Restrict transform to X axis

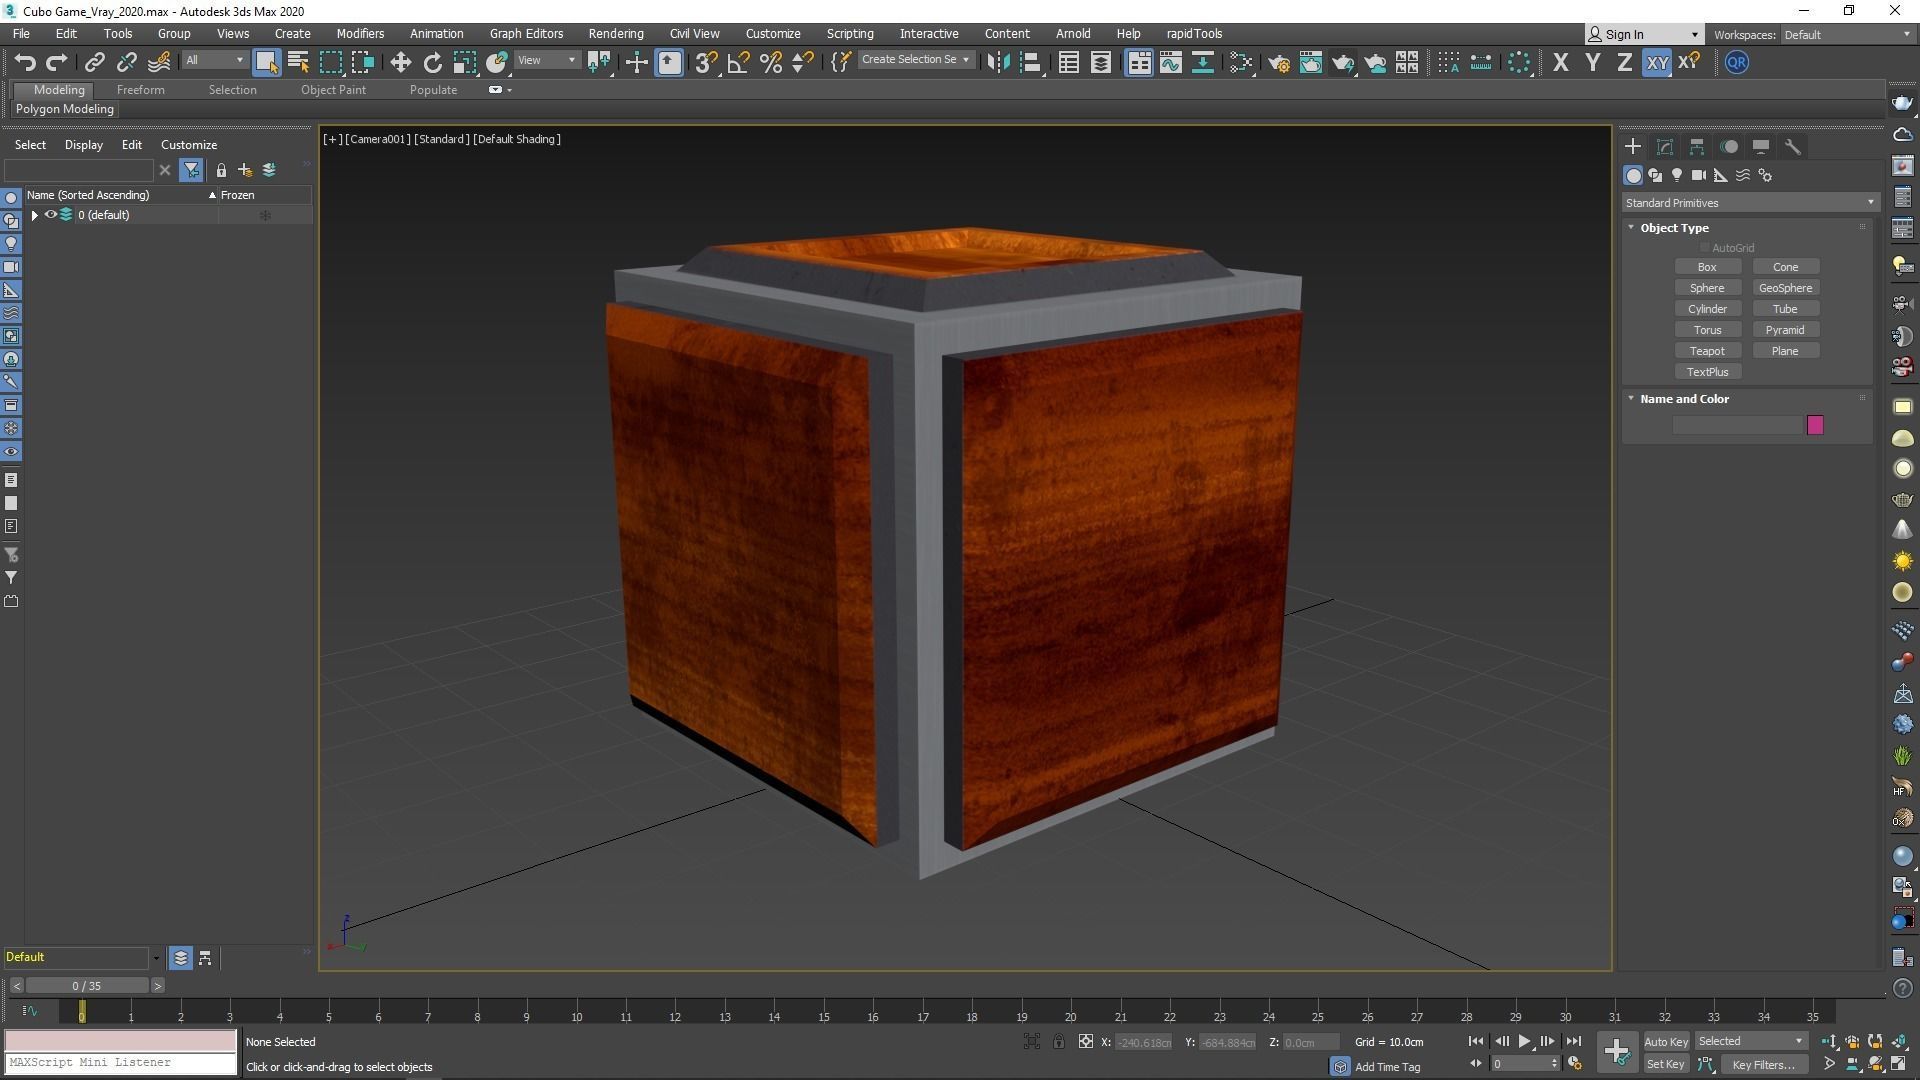(1560, 62)
